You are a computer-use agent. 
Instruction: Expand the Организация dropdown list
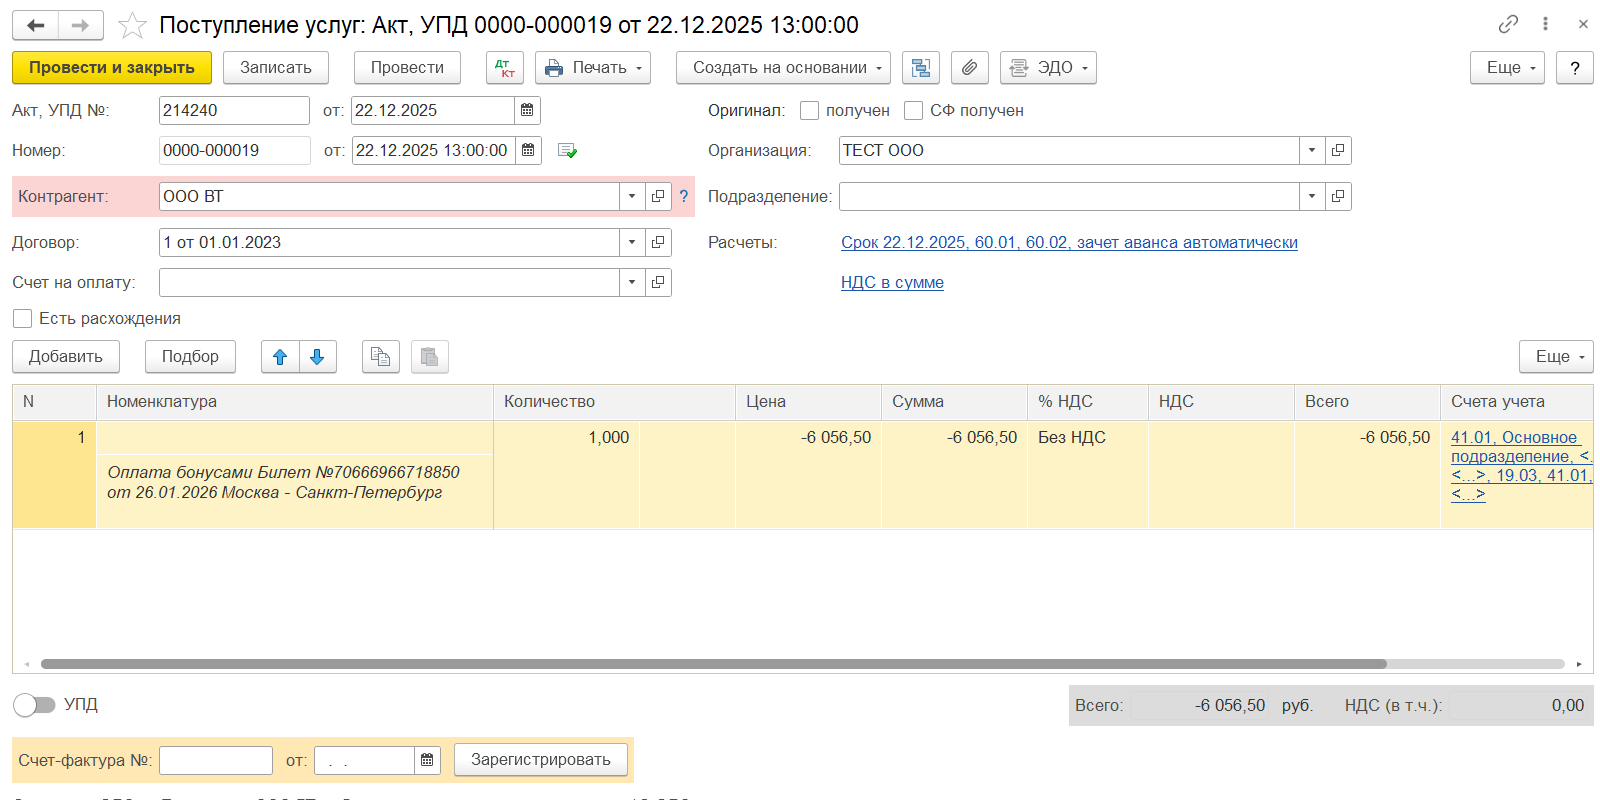click(x=1311, y=150)
